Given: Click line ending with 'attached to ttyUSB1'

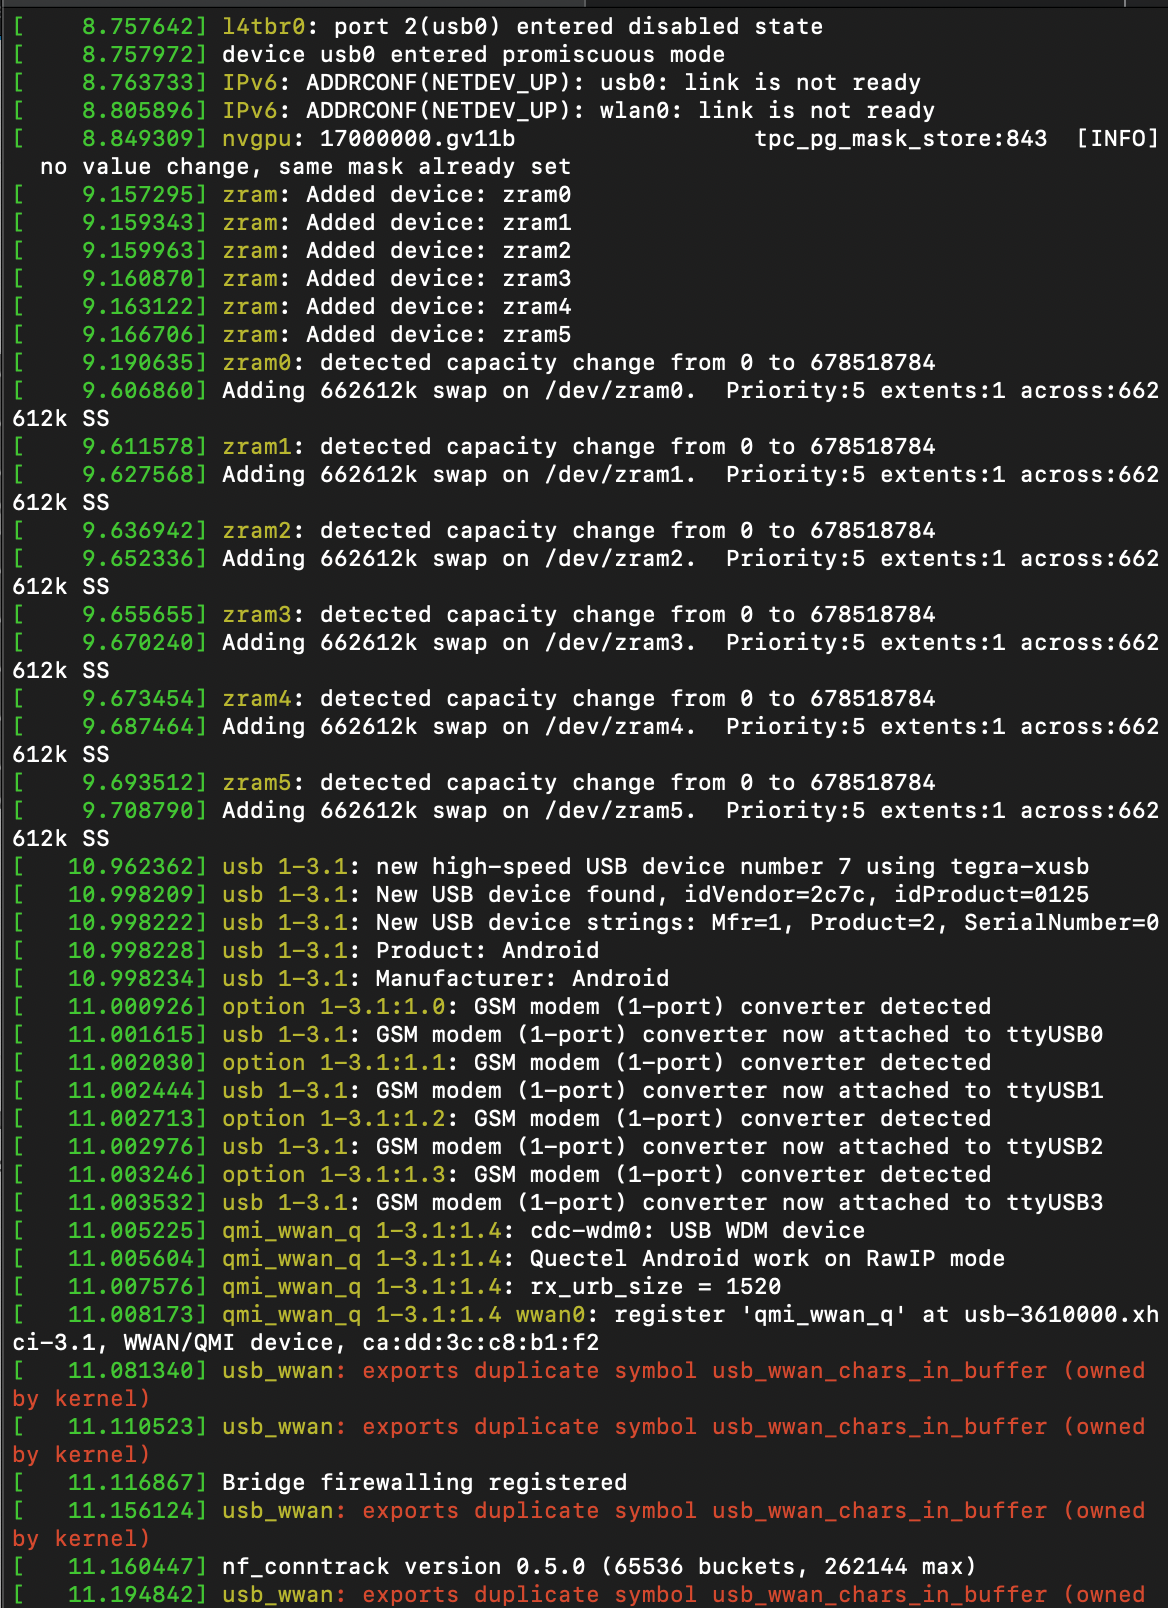Looking at the screenshot, I should 558,1090.
